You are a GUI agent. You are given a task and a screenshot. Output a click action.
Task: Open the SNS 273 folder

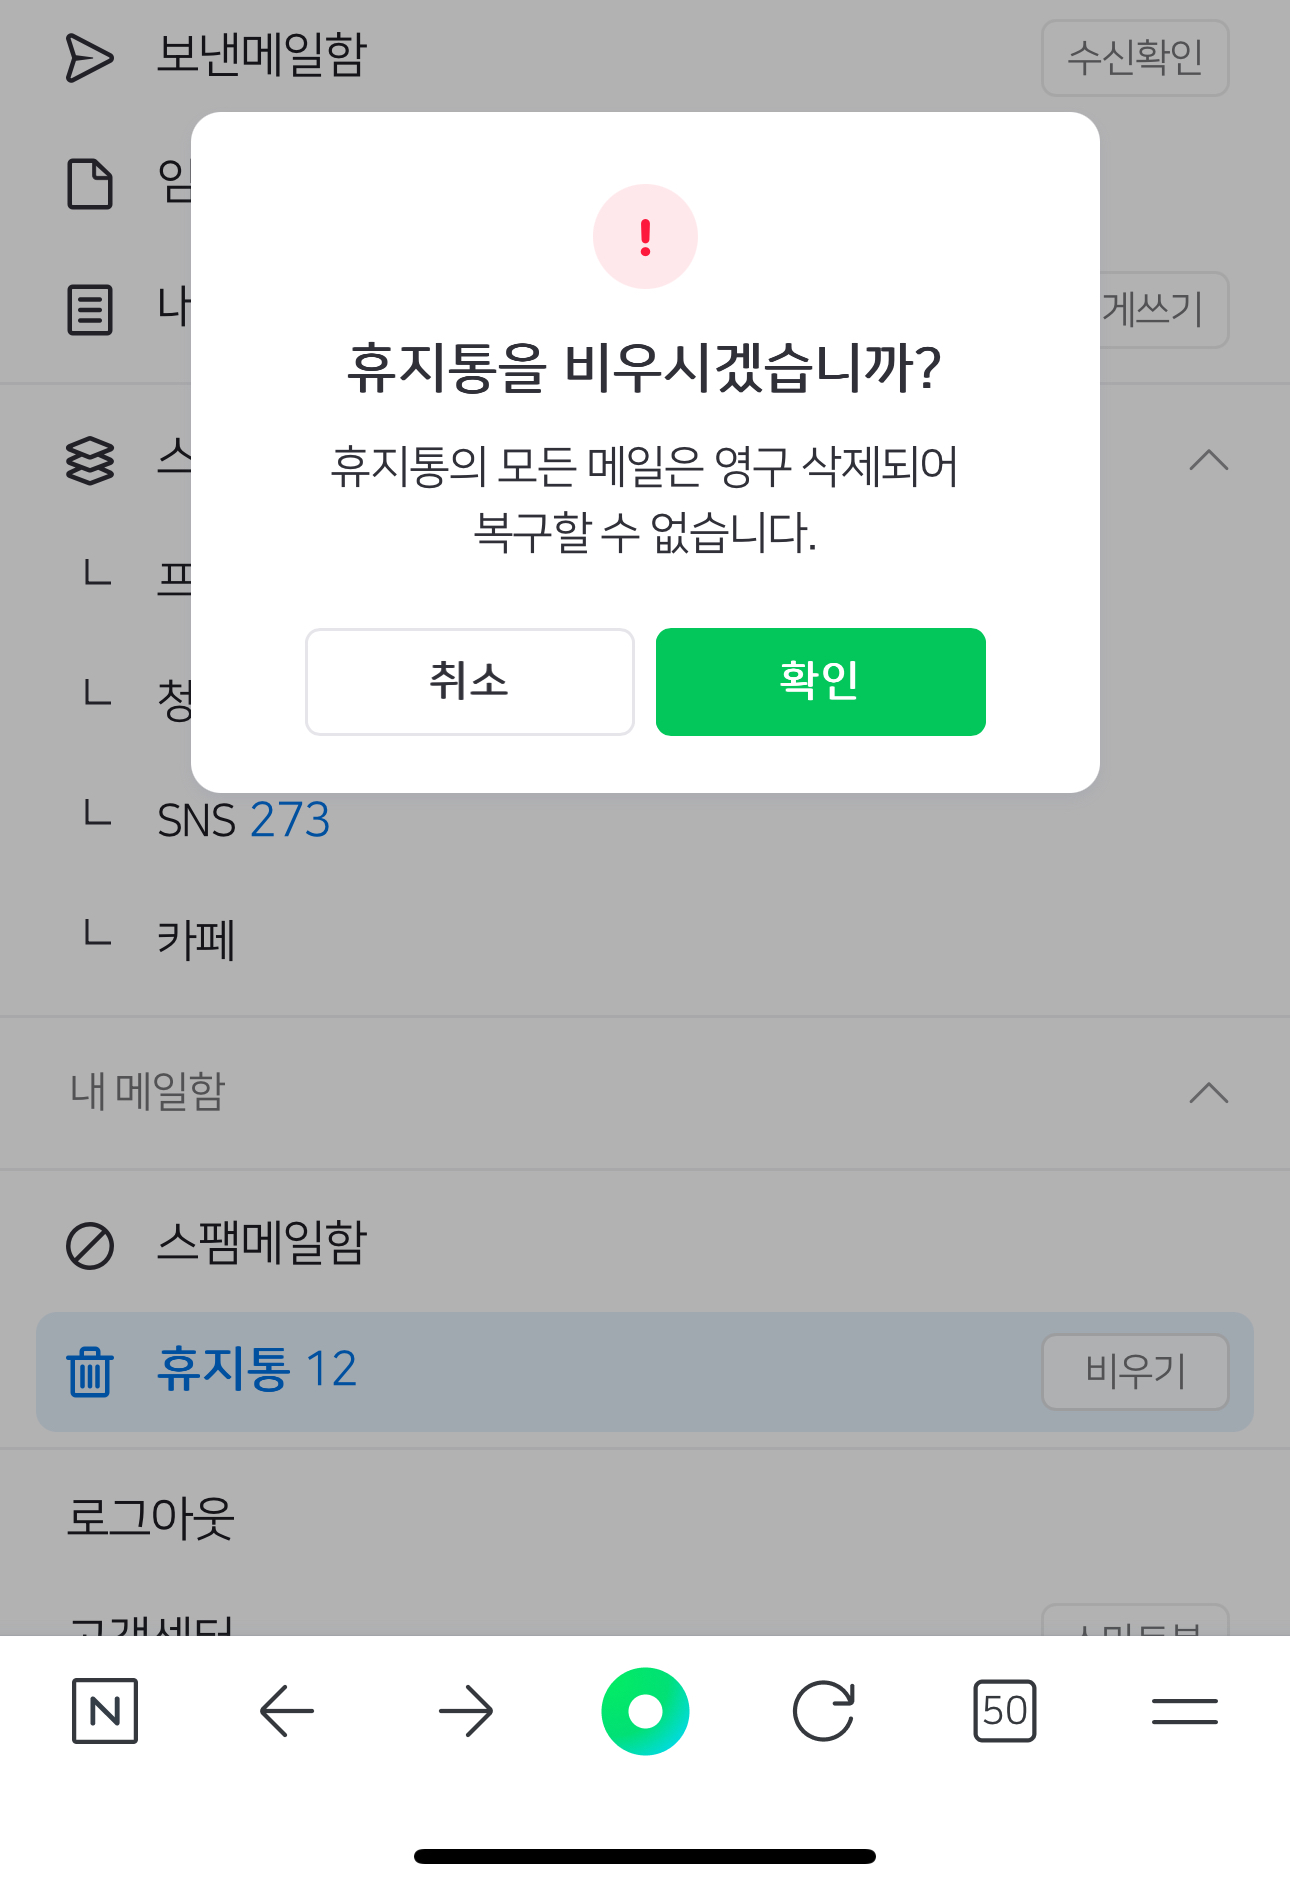pyautogui.click(x=243, y=821)
